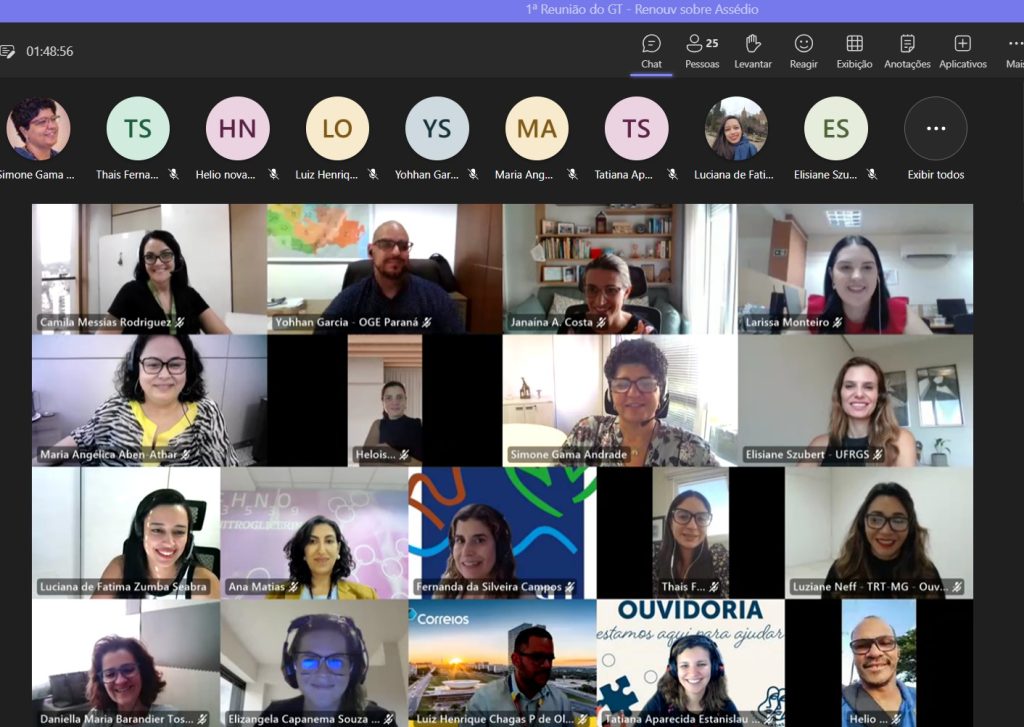Open the Chat panel
1024x727 pixels.
[x=651, y=51]
